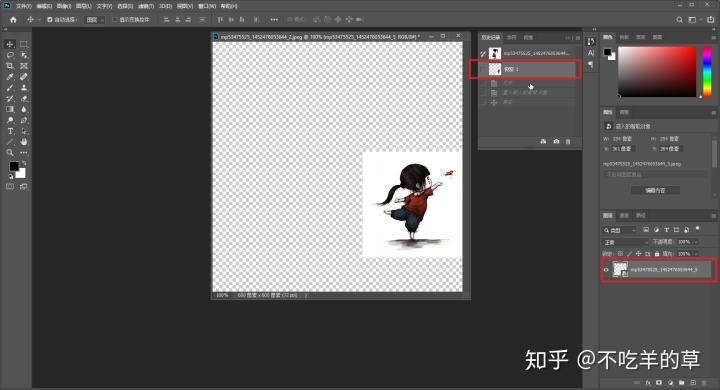Select the Horizontal Type tool
720x390 pixels.
10,131
